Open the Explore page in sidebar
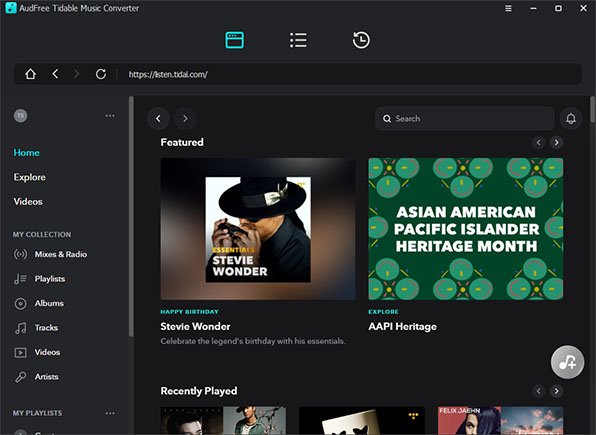Screen dimensions: 596x435 pos(30,177)
